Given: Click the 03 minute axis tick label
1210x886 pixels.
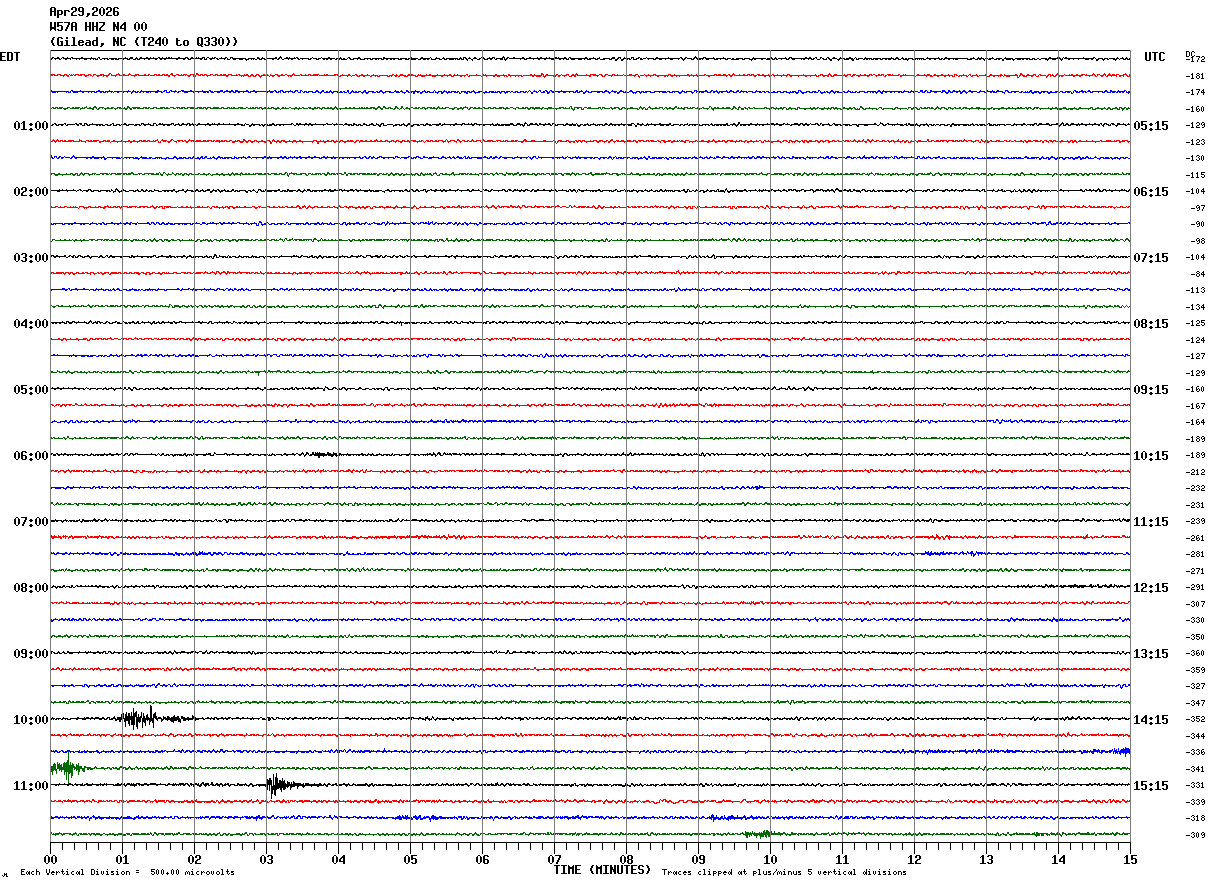Looking at the screenshot, I should [x=266, y=859].
